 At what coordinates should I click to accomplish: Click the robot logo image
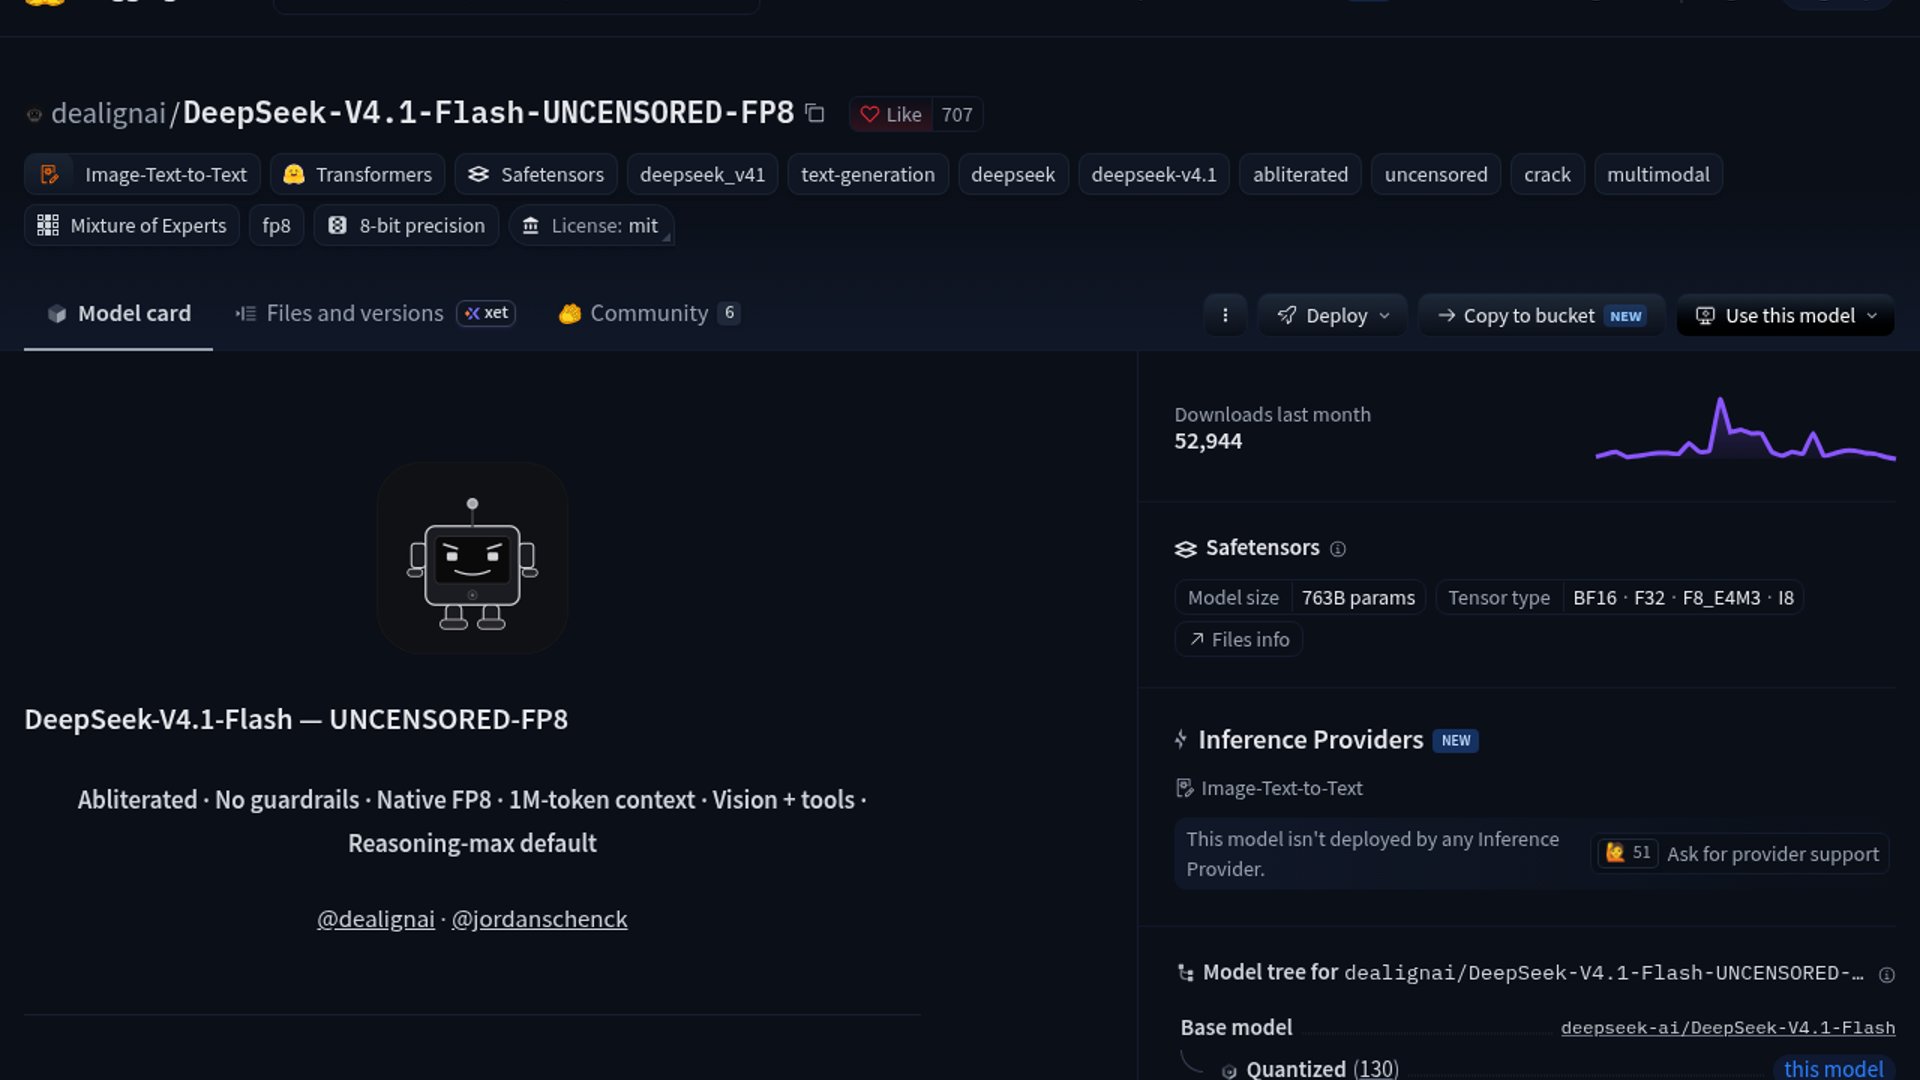(472, 558)
